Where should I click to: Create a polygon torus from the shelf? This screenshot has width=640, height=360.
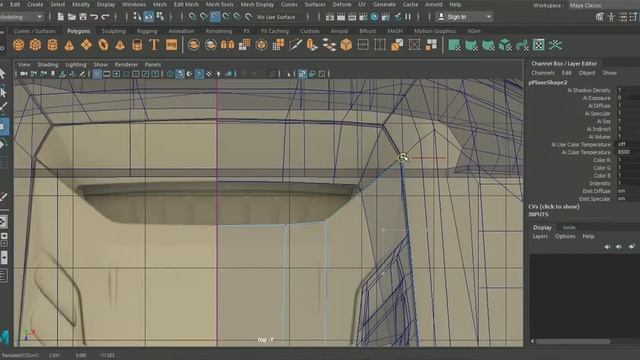103,44
